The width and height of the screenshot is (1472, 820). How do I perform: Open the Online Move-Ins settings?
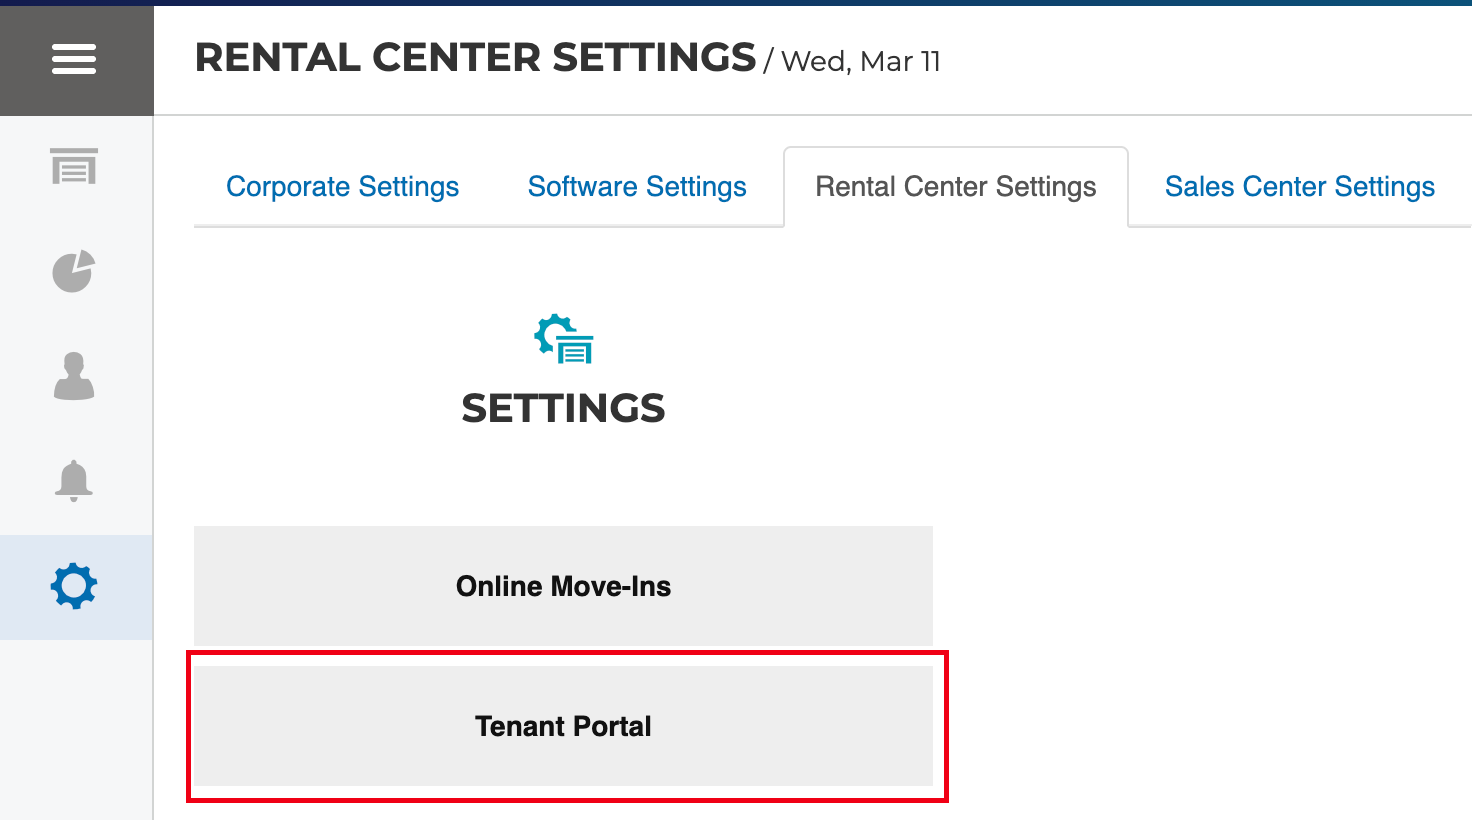(563, 586)
